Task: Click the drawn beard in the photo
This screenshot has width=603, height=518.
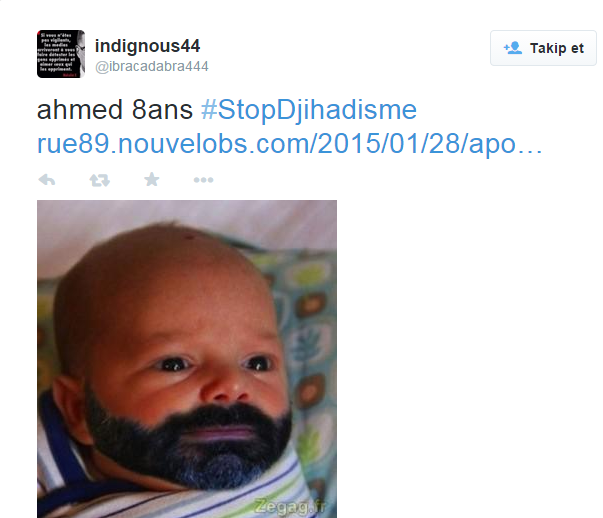Action: click(x=188, y=444)
